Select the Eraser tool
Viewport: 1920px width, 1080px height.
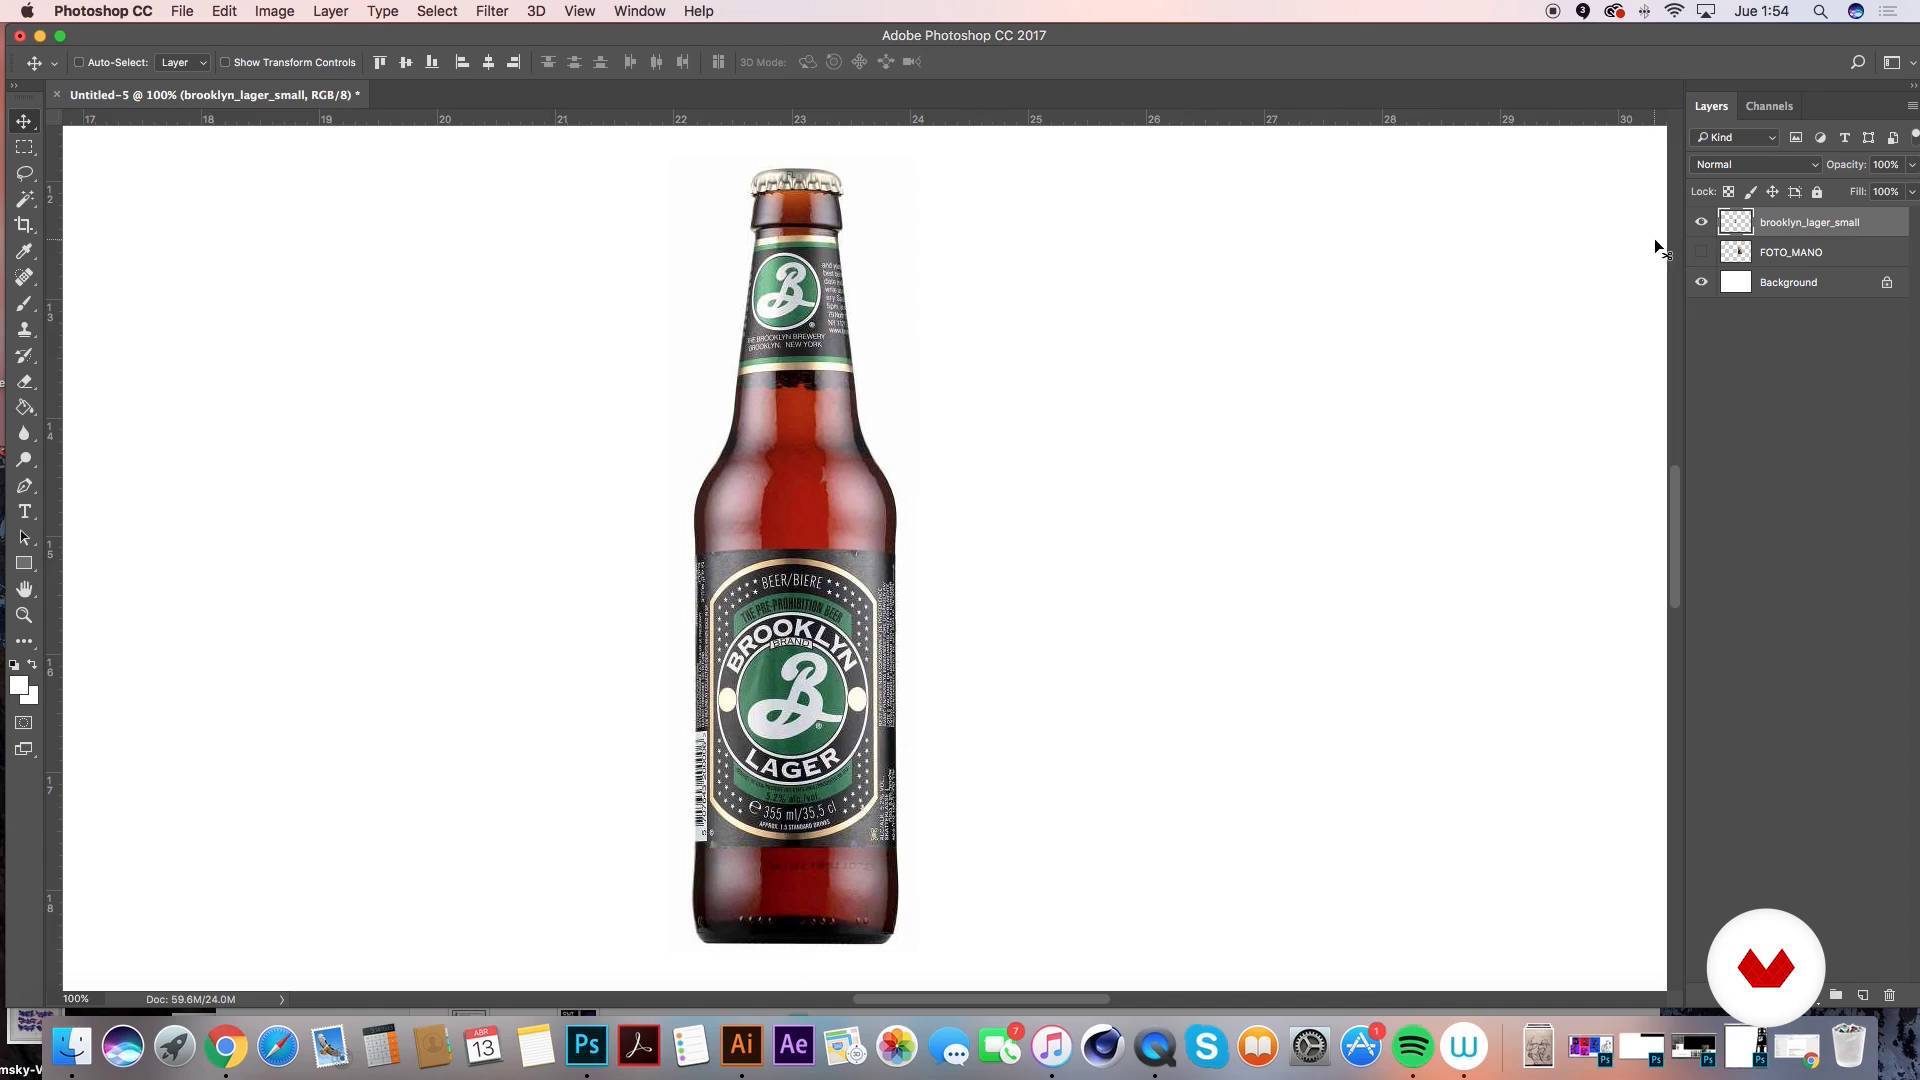pyautogui.click(x=24, y=381)
